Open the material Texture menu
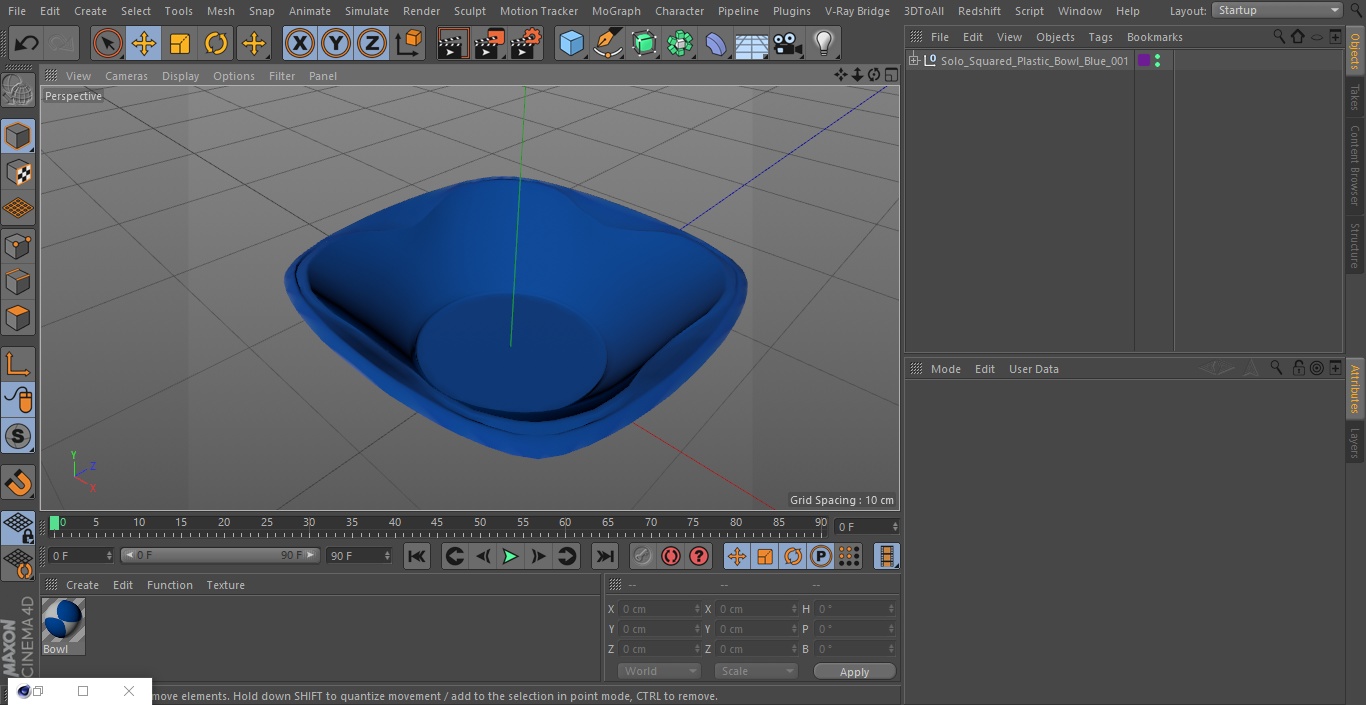1366x705 pixels. (225, 585)
